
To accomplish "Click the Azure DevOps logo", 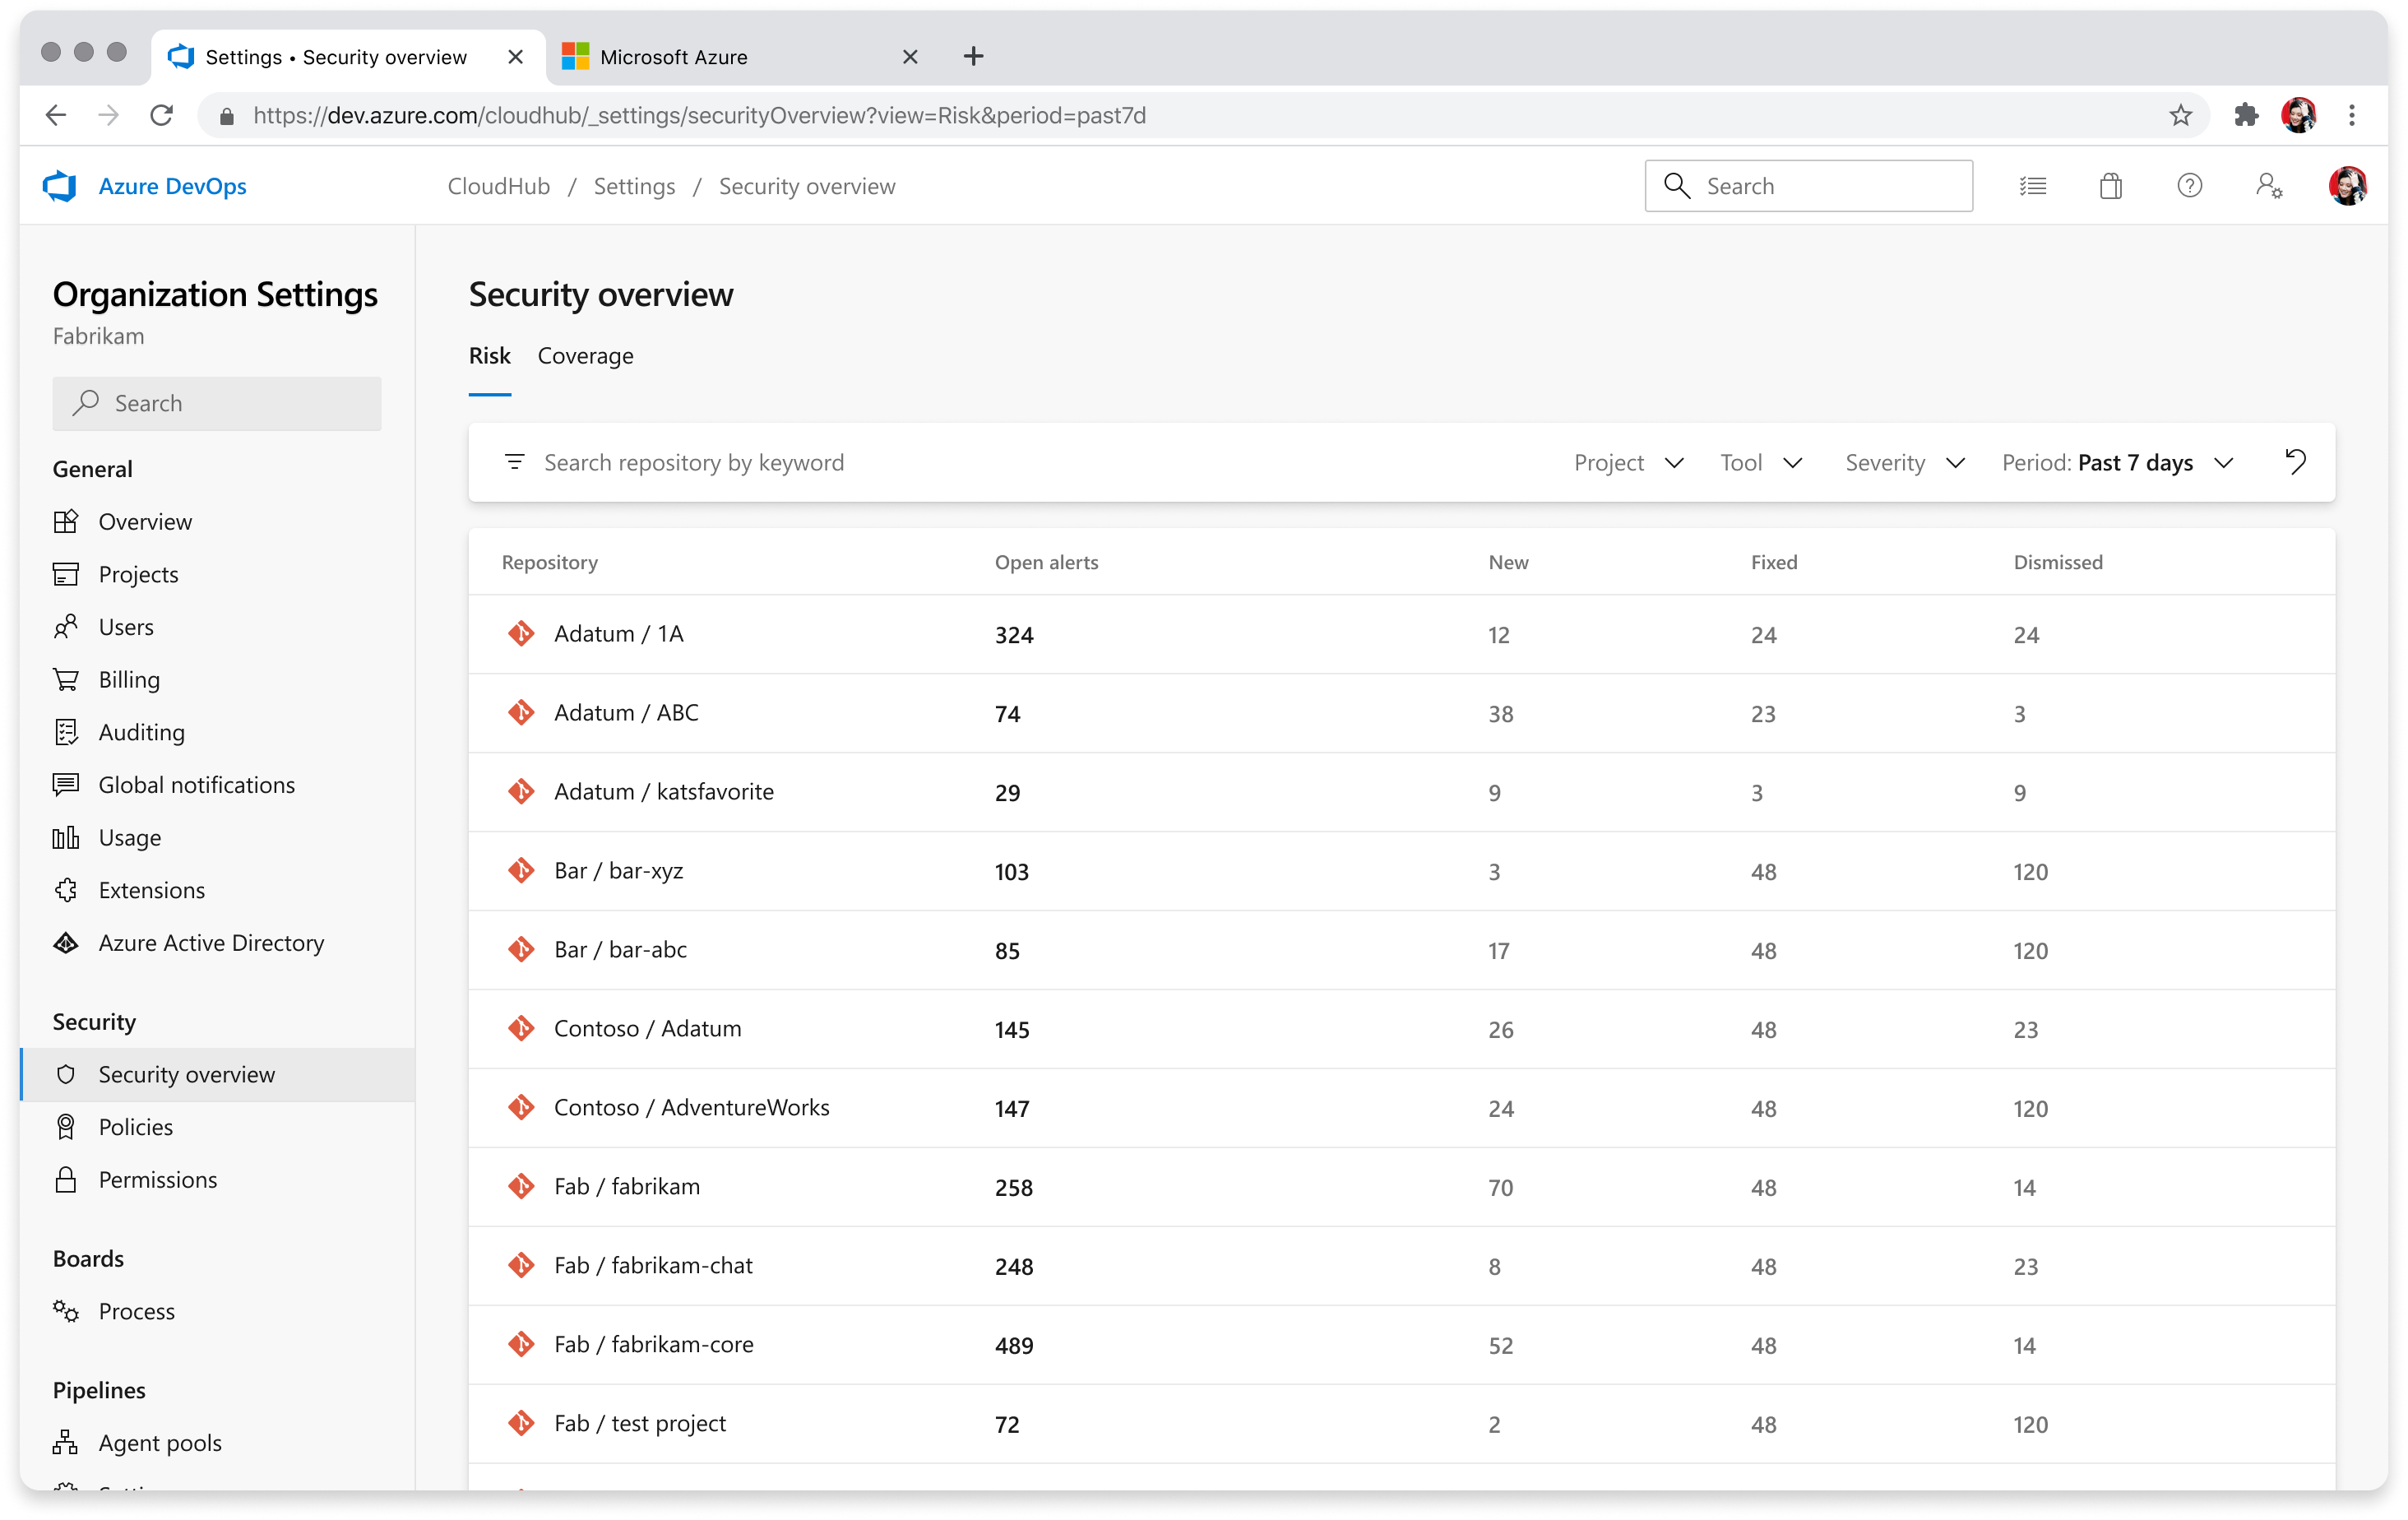I will coord(61,186).
